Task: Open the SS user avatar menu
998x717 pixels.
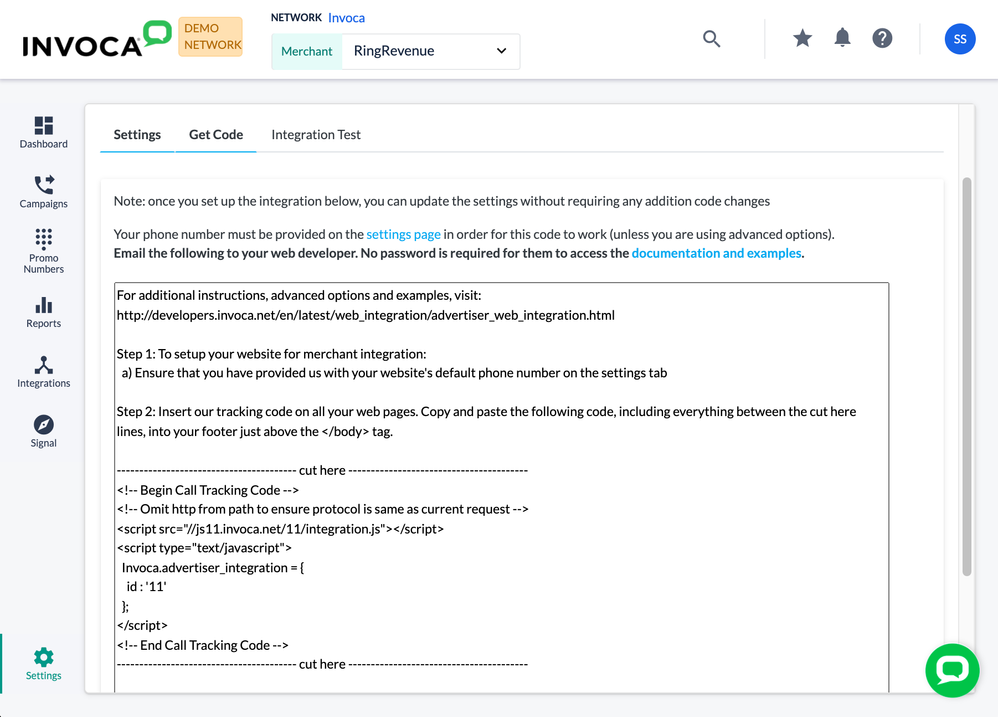Action: [960, 39]
